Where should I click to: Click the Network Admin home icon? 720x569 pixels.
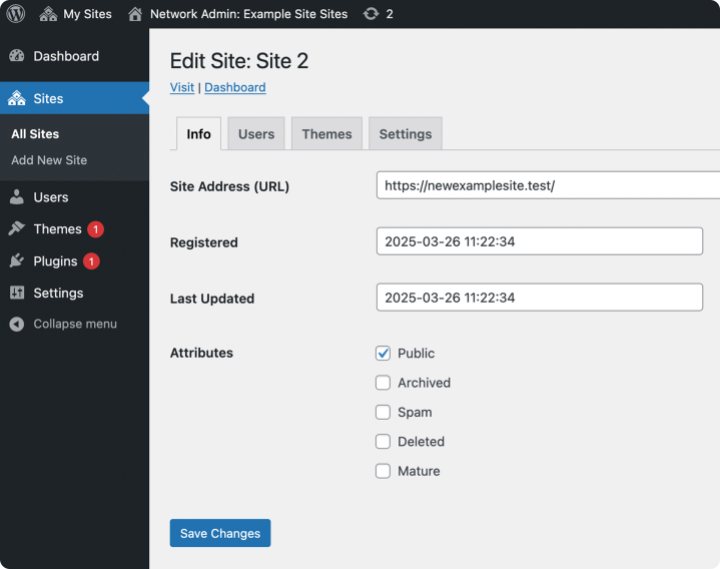point(135,14)
